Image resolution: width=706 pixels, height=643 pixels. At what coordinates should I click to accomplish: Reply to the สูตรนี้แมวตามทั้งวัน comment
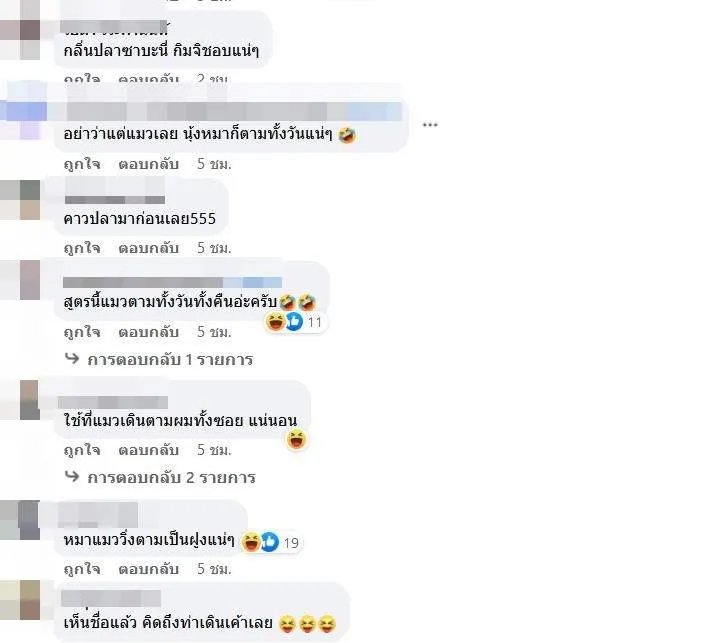[149, 332]
